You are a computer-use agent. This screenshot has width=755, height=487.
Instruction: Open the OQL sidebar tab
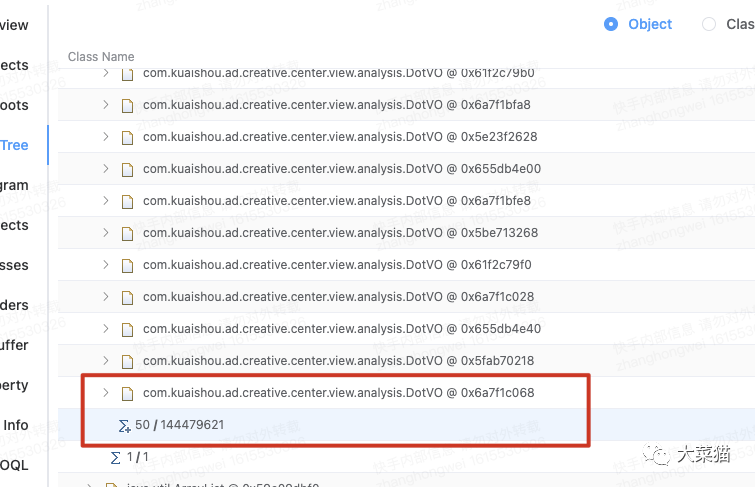[14, 465]
